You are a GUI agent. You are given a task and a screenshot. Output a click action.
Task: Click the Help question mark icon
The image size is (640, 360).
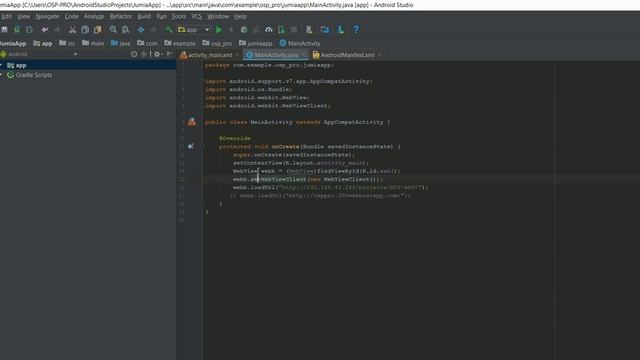(356, 29)
